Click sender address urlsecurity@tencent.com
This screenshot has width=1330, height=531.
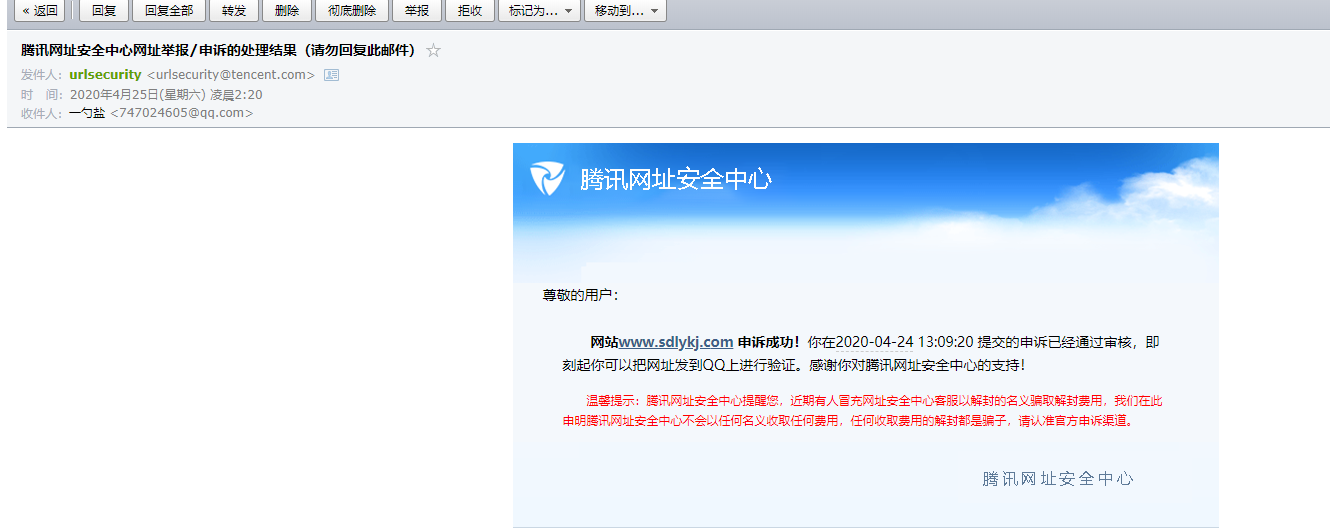[x=231, y=75]
